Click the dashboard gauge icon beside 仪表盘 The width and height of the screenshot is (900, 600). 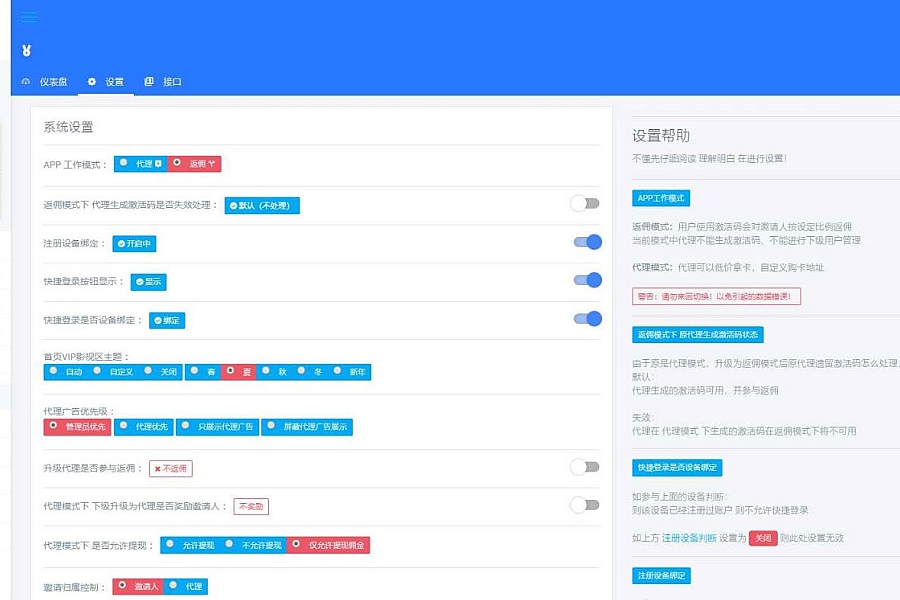click(x=26, y=82)
